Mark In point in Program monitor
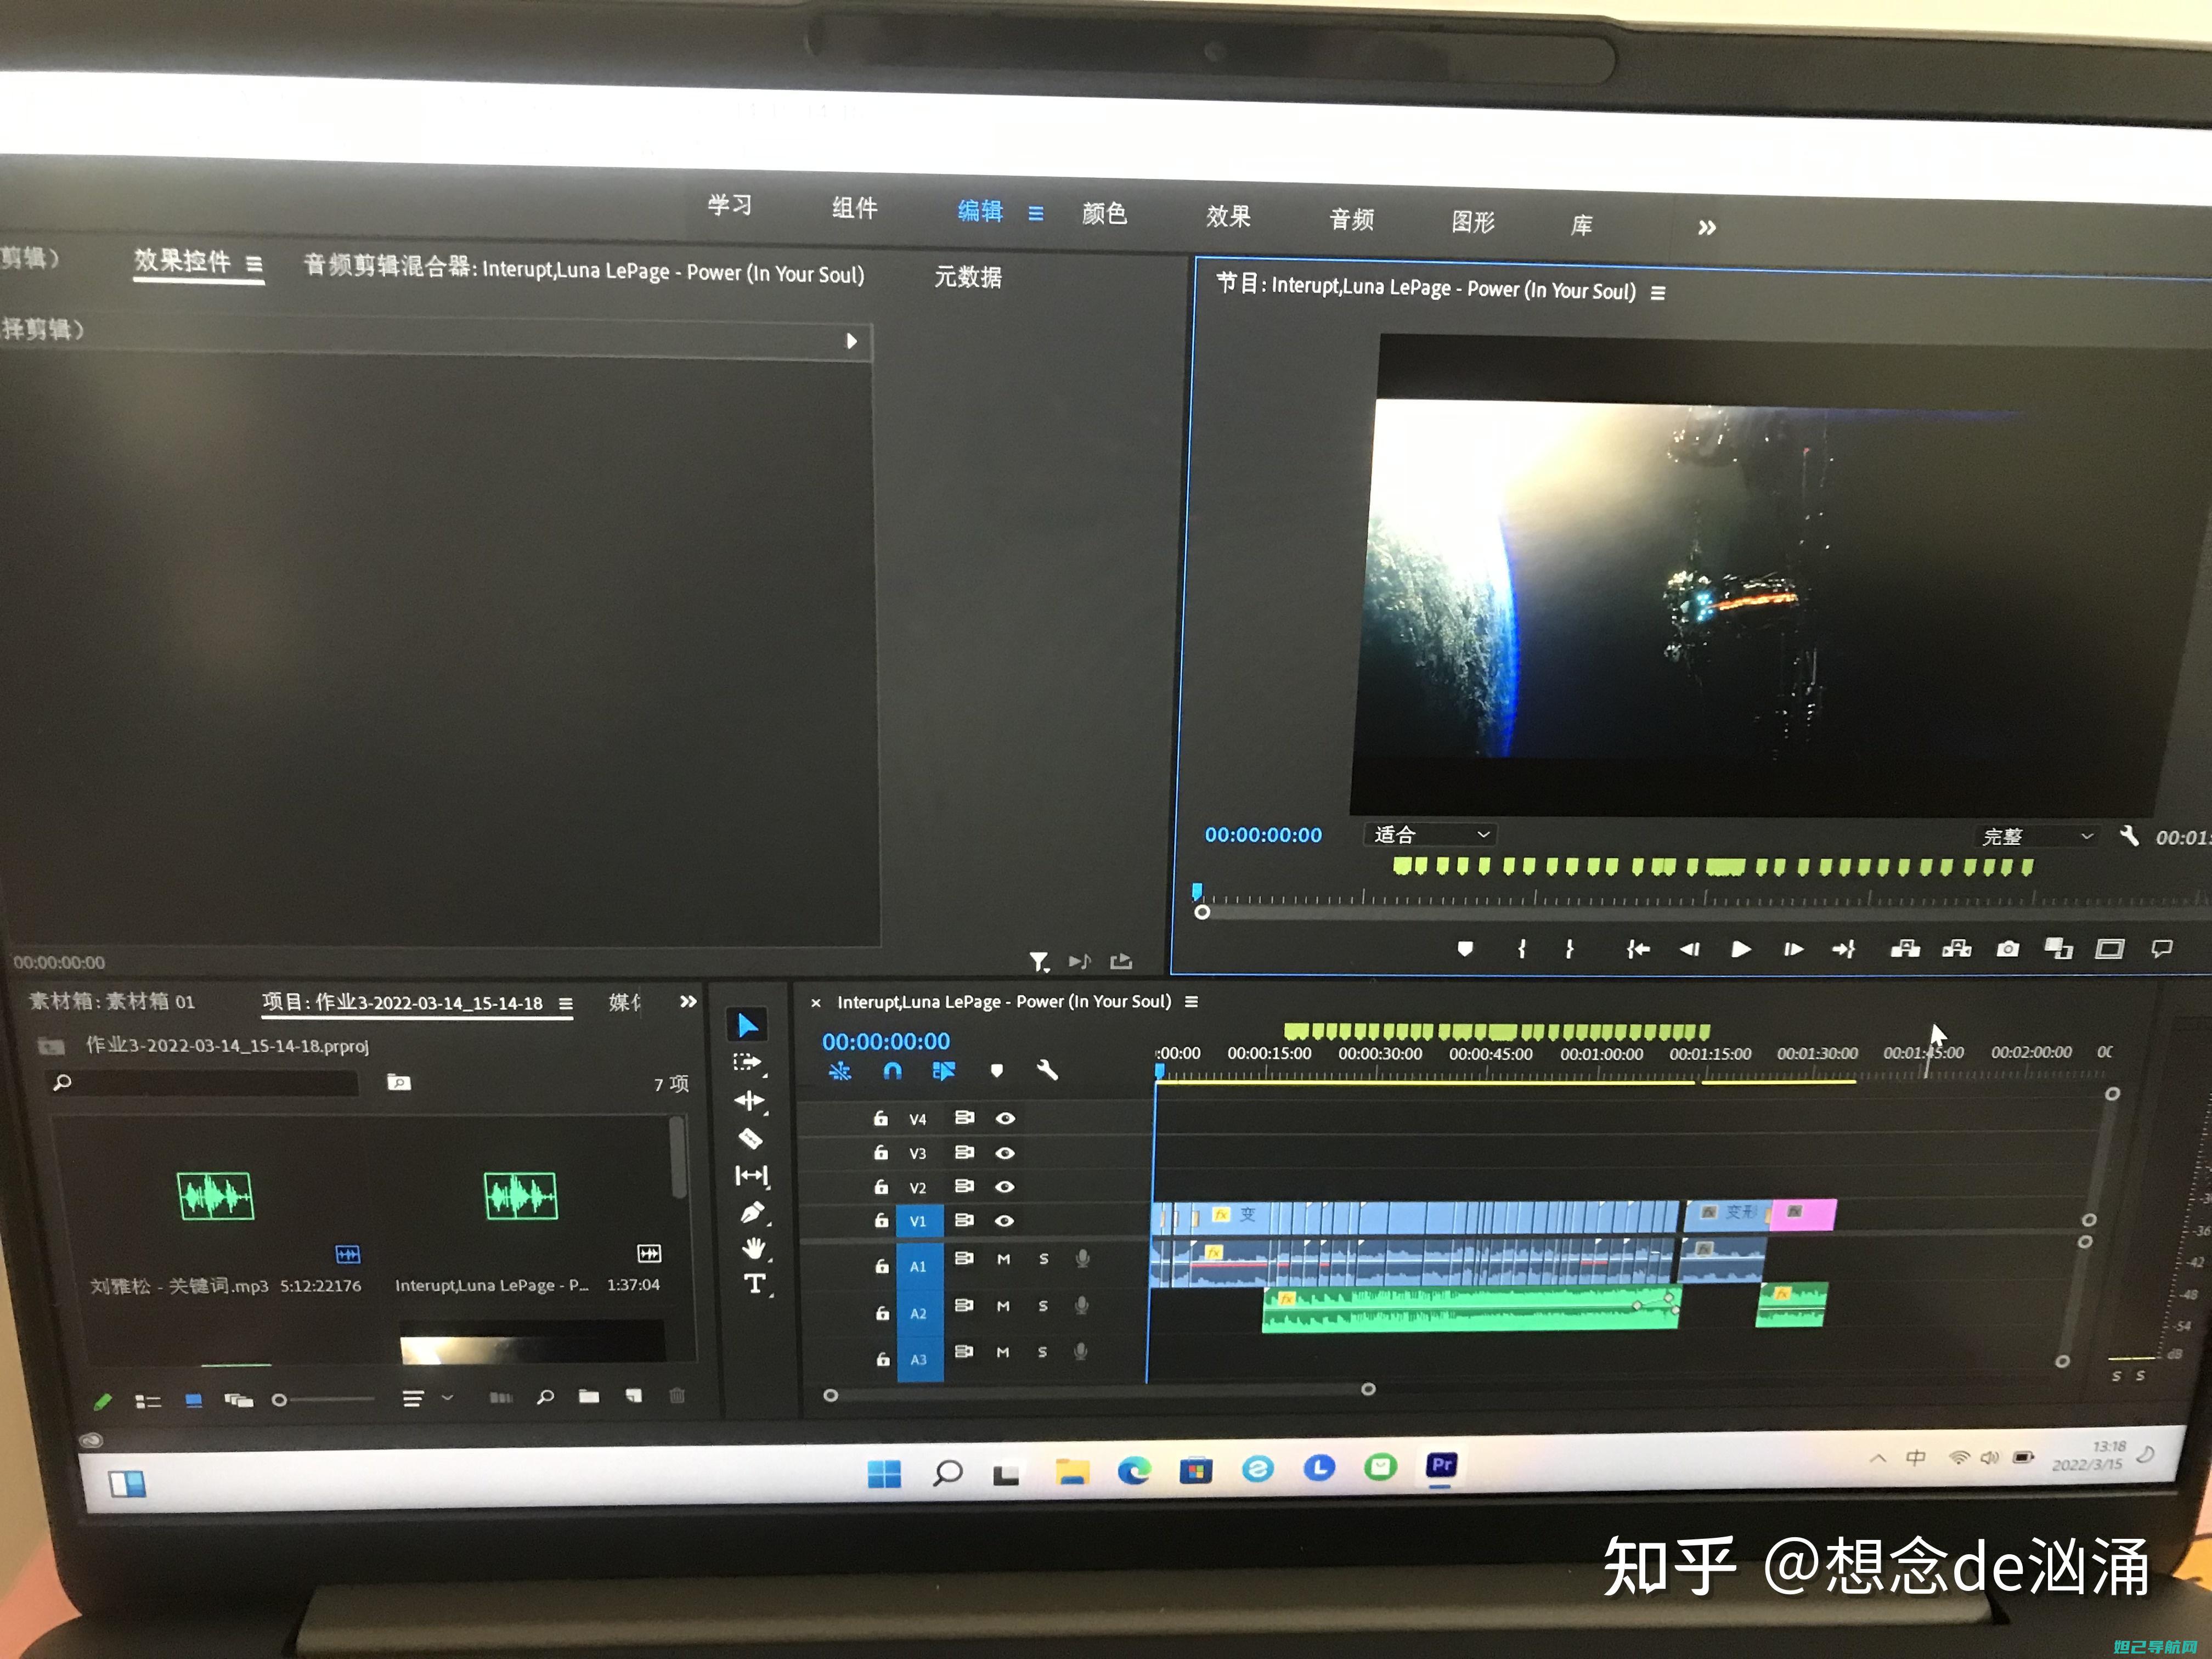 (x=1521, y=948)
